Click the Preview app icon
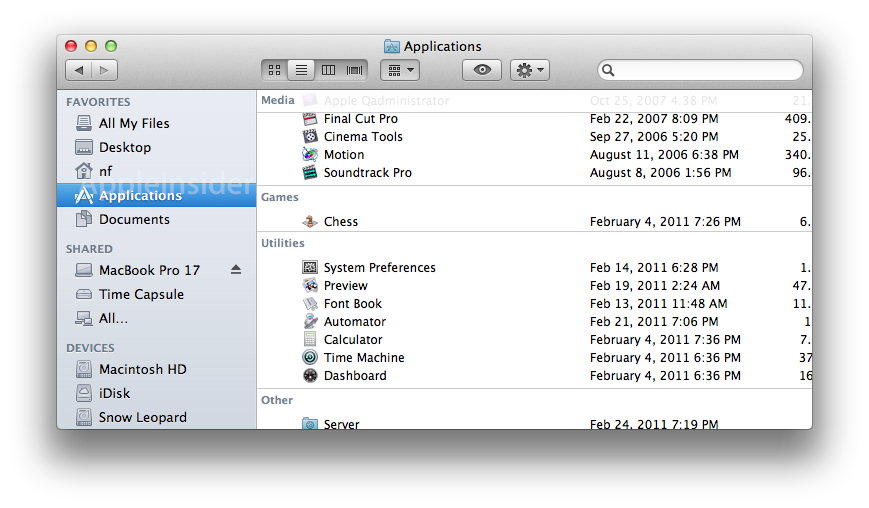This screenshot has width=869, height=508. [310, 286]
